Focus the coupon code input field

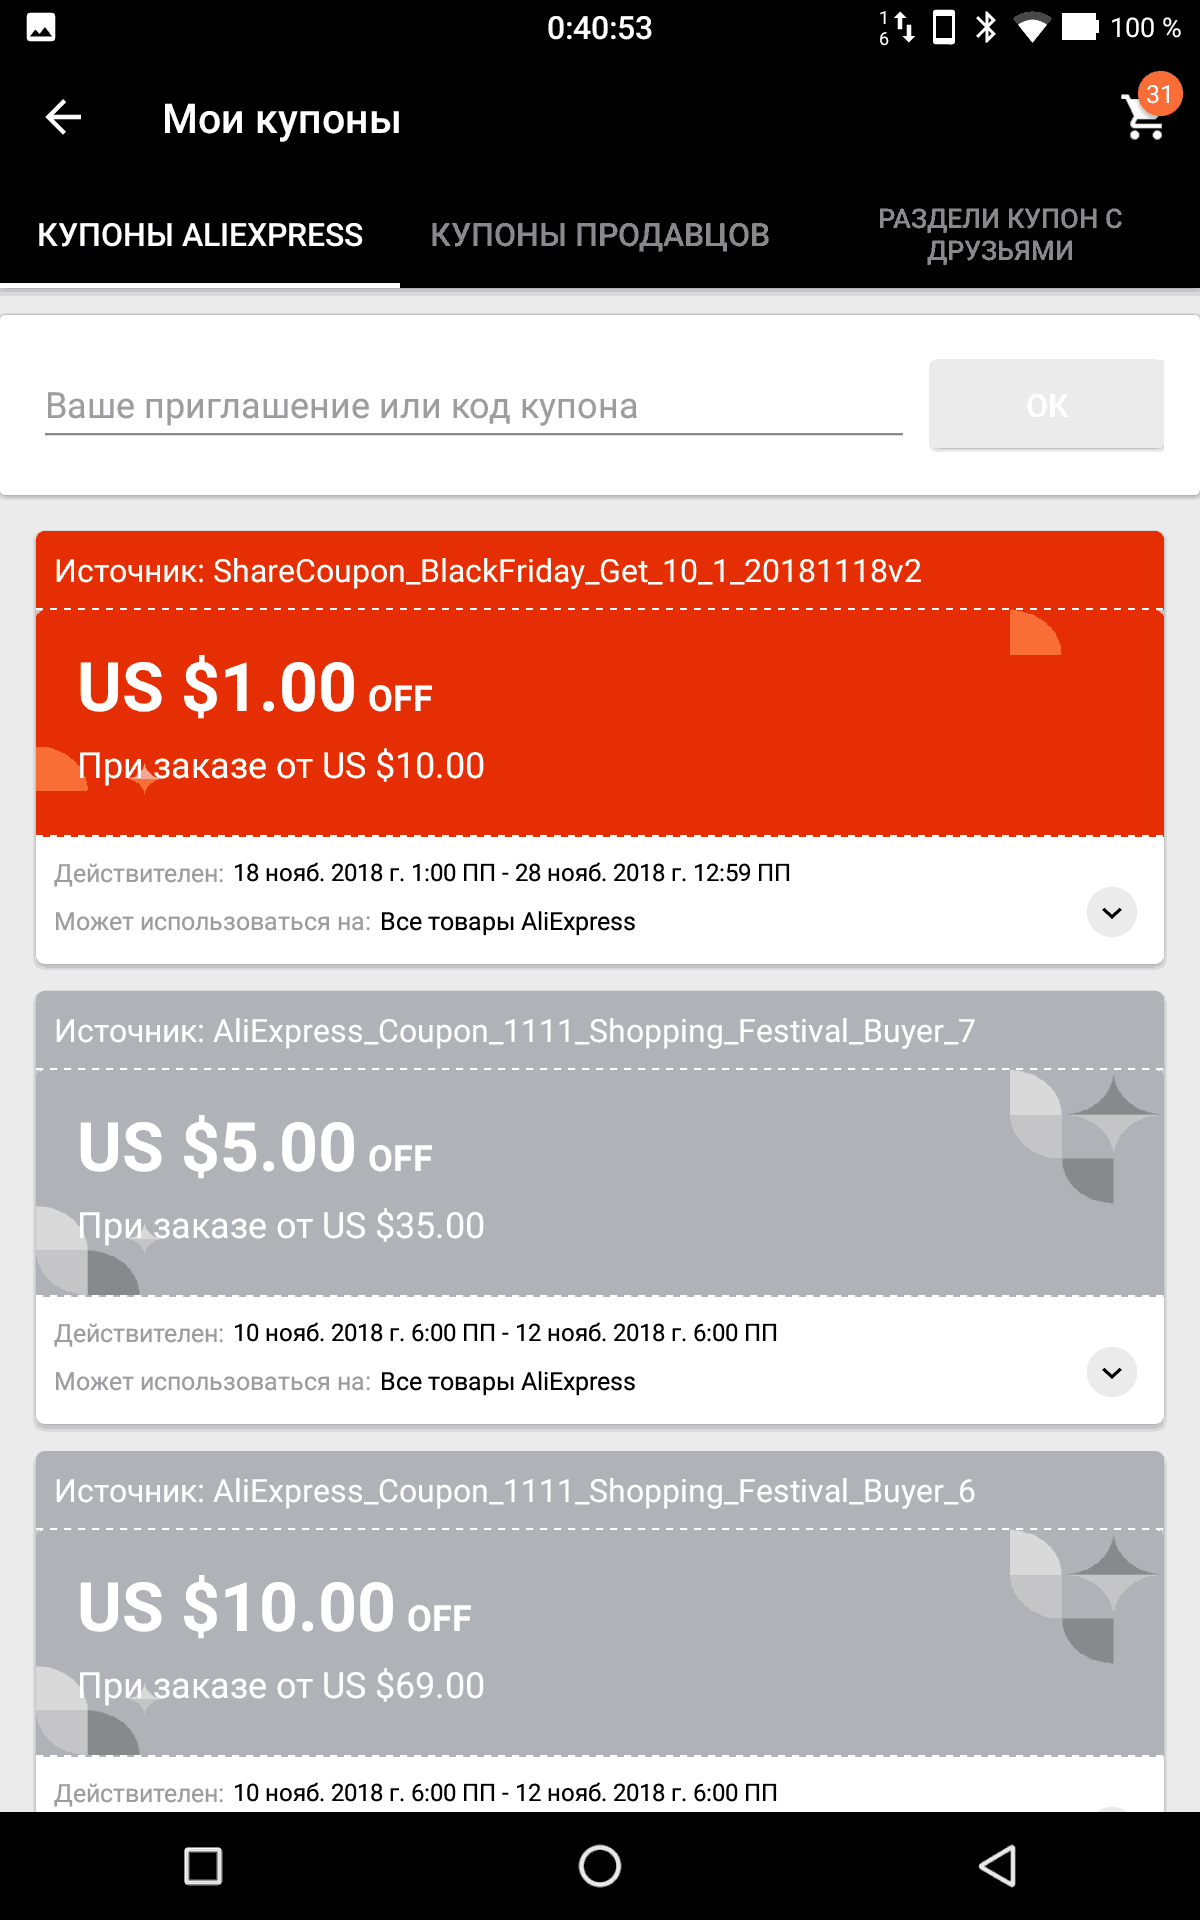[473, 406]
